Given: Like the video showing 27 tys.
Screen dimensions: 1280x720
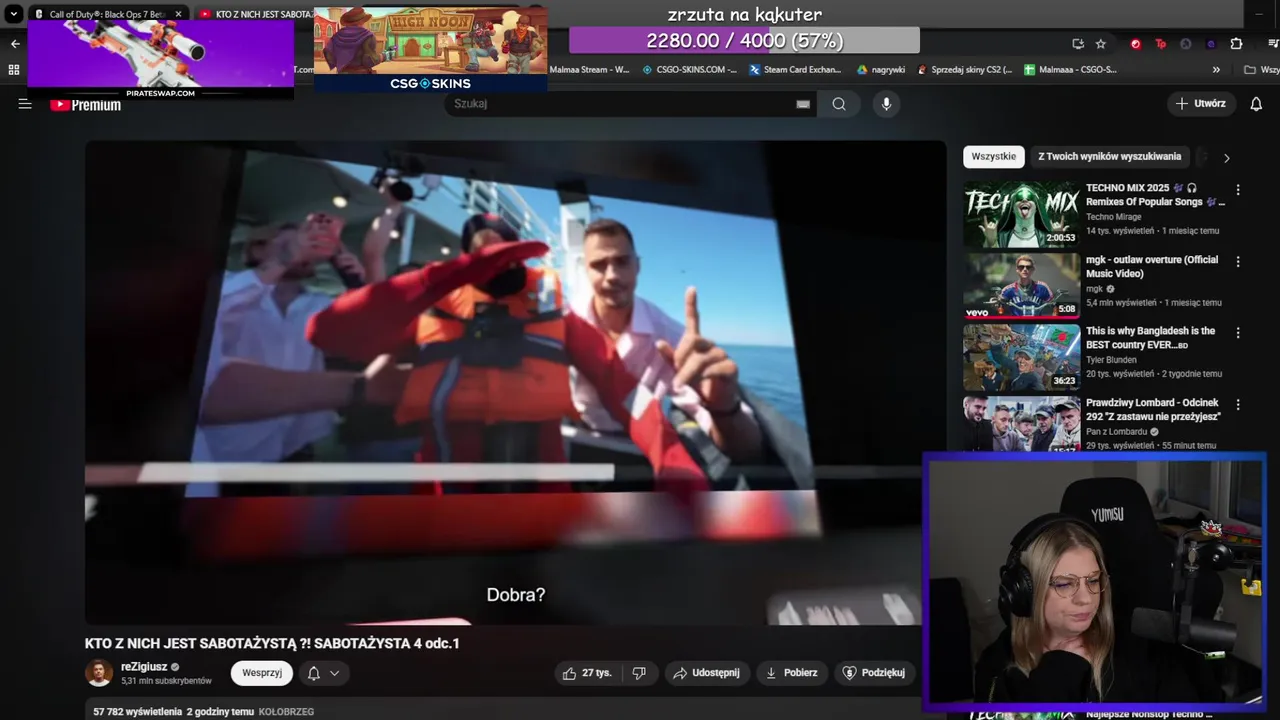Looking at the screenshot, I should point(587,673).
